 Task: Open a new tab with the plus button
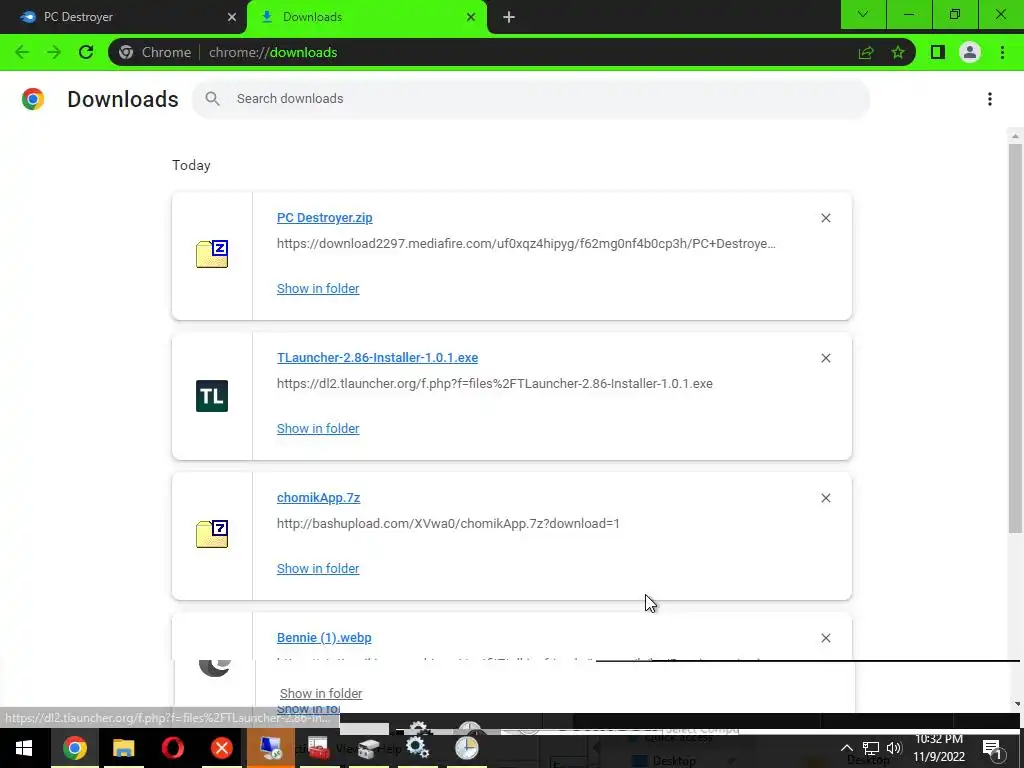tap(509, 17)
